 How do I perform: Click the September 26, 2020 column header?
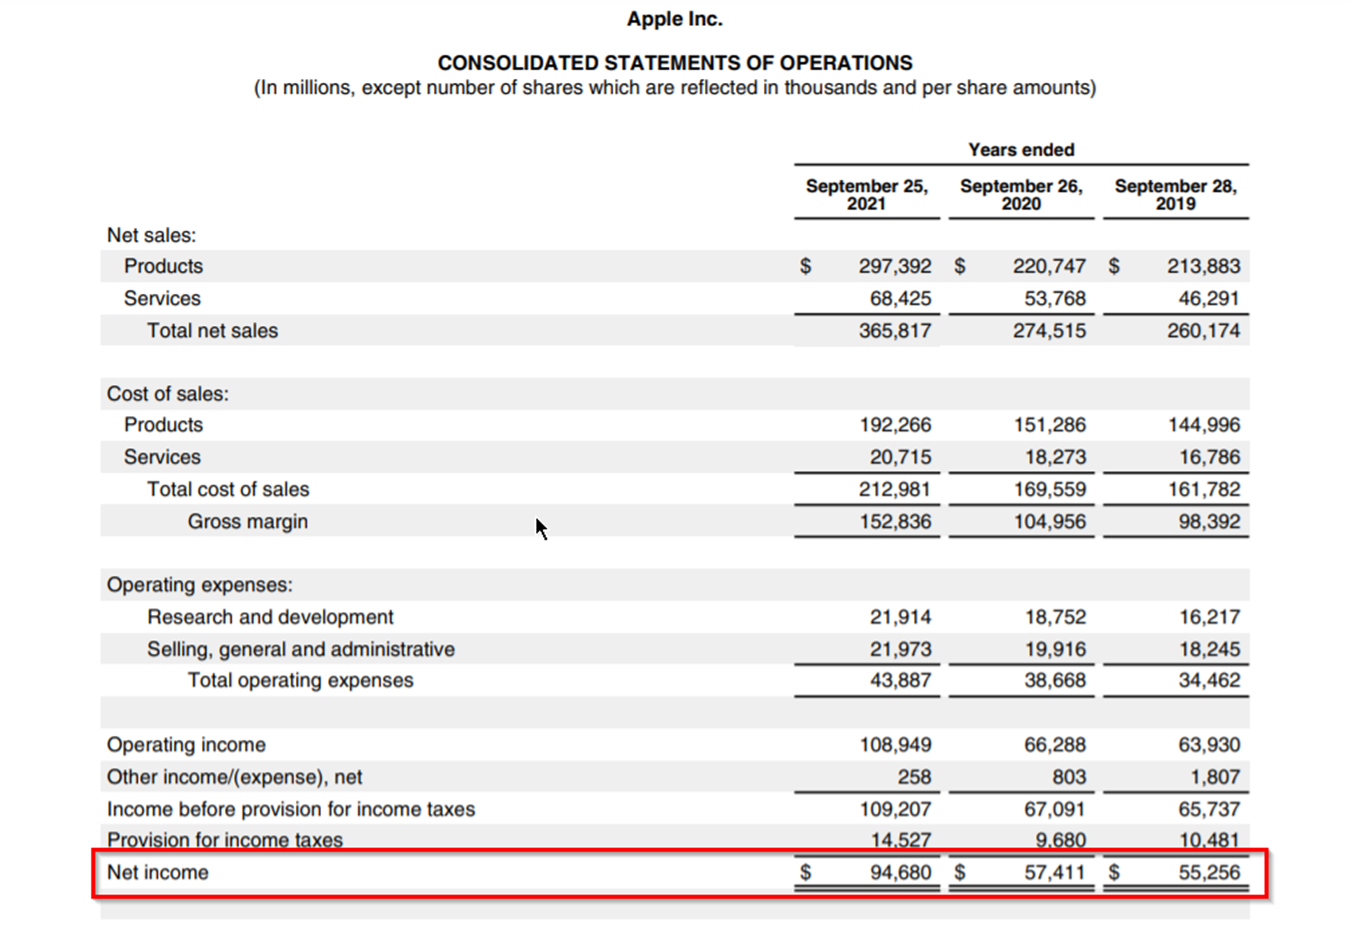(x=1021, y=195)
